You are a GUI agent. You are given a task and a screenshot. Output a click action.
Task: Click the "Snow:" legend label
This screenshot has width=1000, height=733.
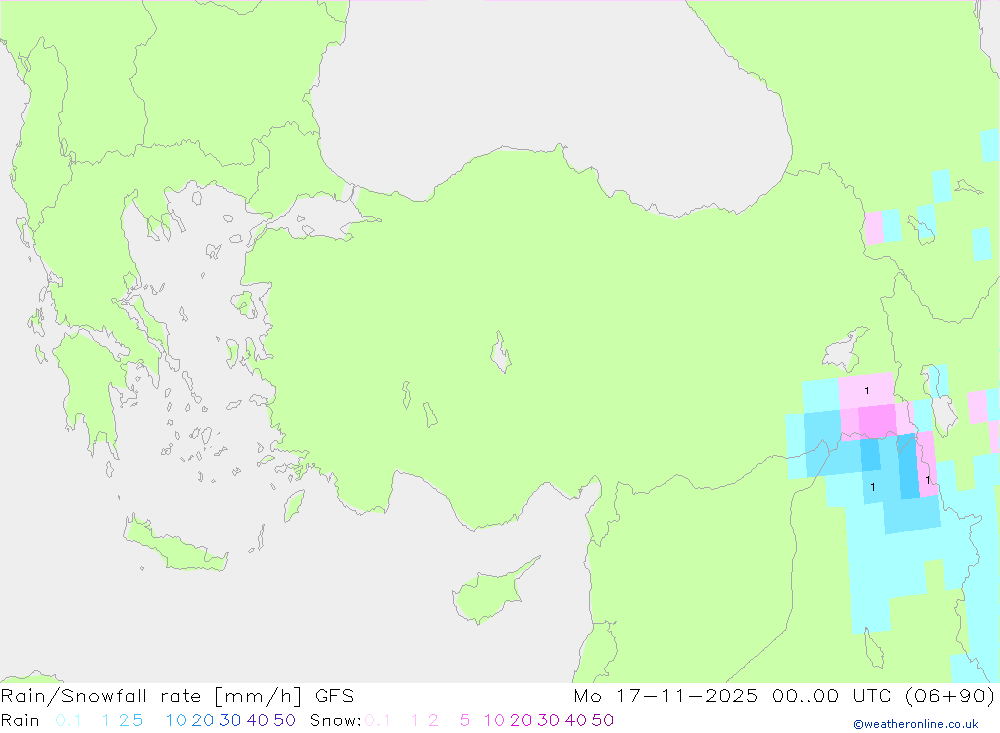[x=336, y=720]
